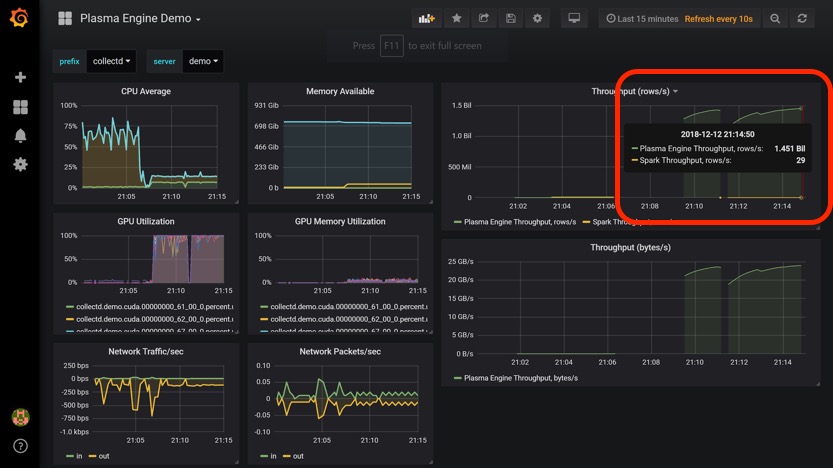
Task: Toggle Plasma Engine bytes/s legend series
Action: 520,378
